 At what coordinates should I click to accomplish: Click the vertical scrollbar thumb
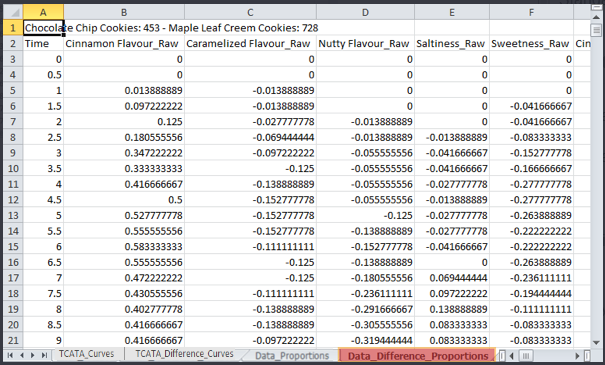pyautogui.click(x=597, y=30)
